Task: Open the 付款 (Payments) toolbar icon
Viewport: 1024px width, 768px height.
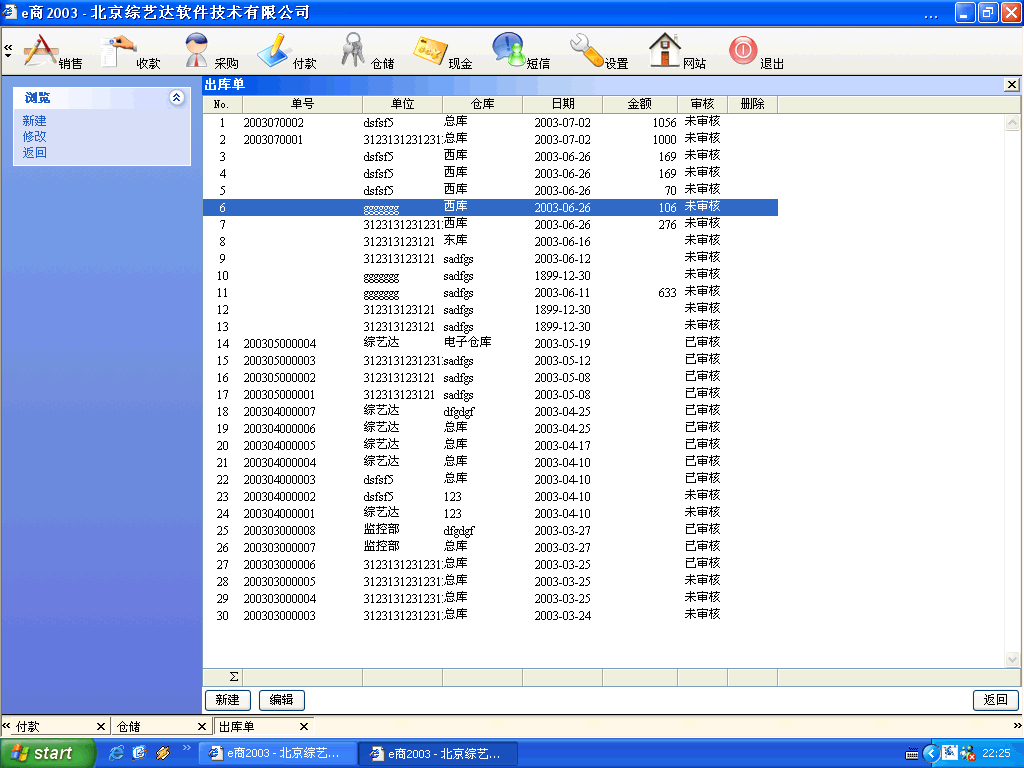Action: pyautogui.click(x=276, y=51)
